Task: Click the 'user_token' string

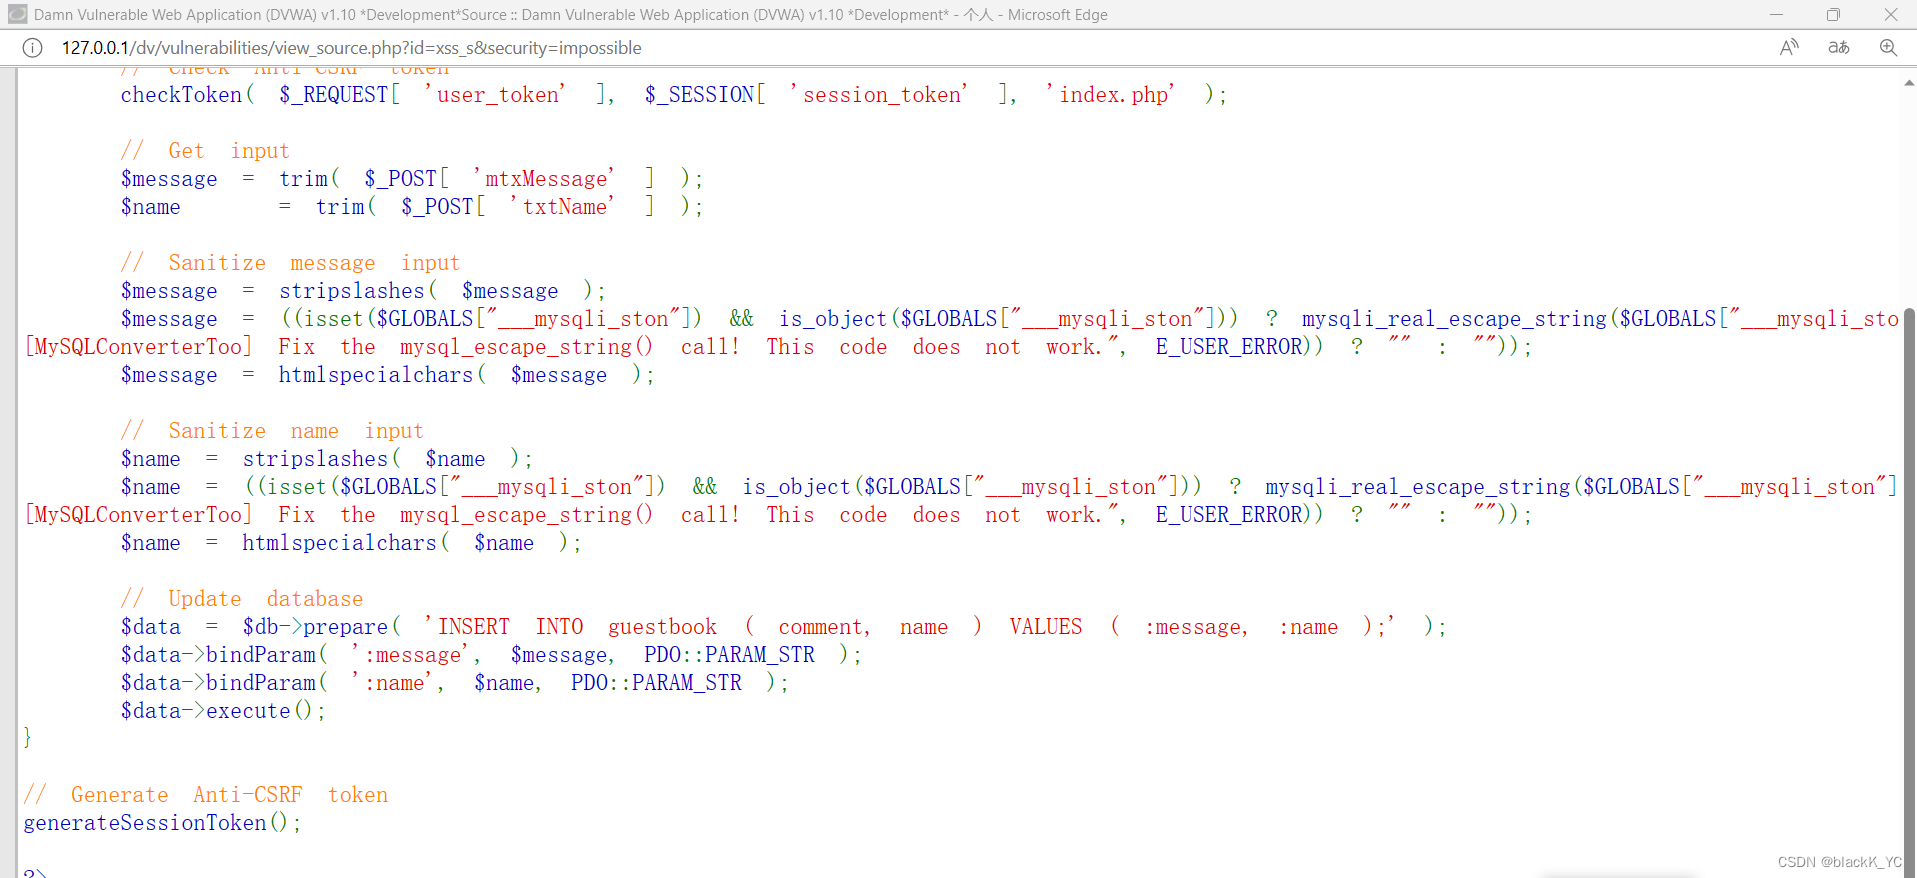Action: pos(495,95)
